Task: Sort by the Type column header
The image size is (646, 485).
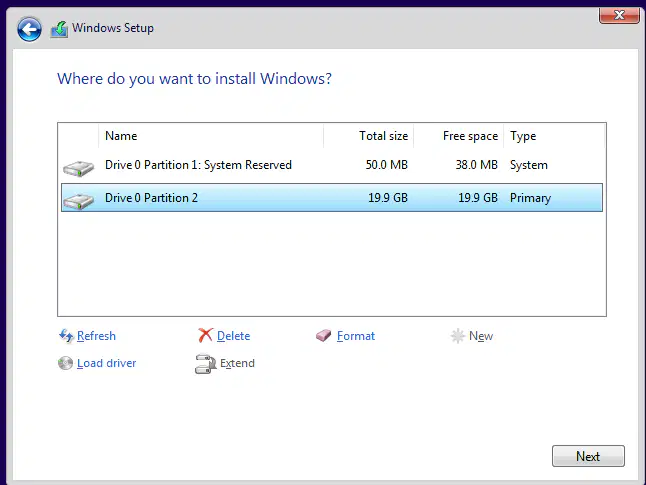Action: click(x=554, y=136)
